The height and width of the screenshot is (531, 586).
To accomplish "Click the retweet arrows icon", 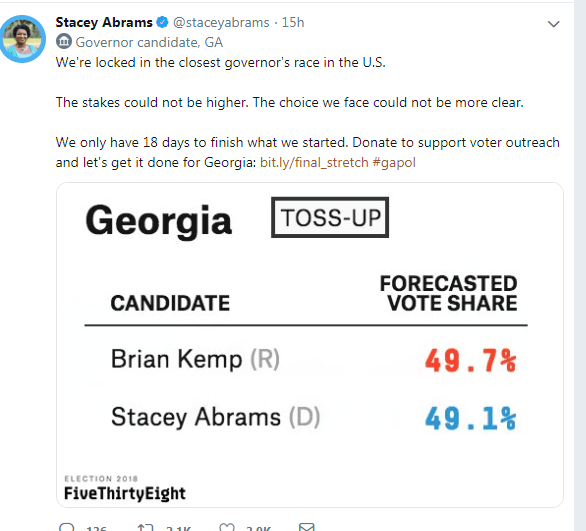I will (x=145, y=527).
